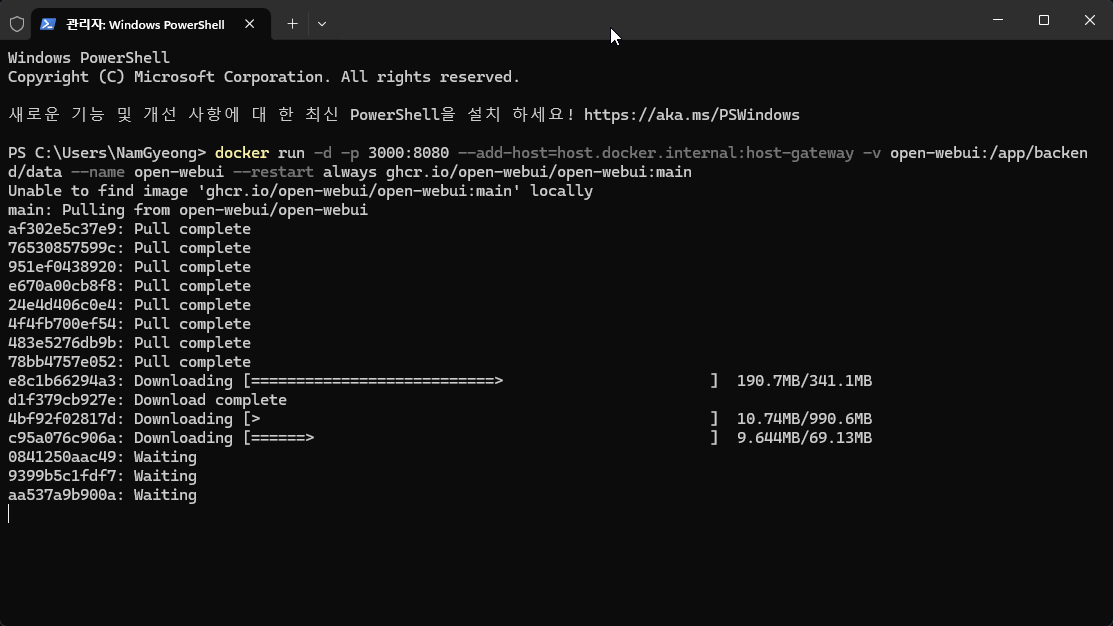Image resolution: width=1113 pixels, height=626 pixels.
Task: Minimize the terminal window
Action: (996, 20)
